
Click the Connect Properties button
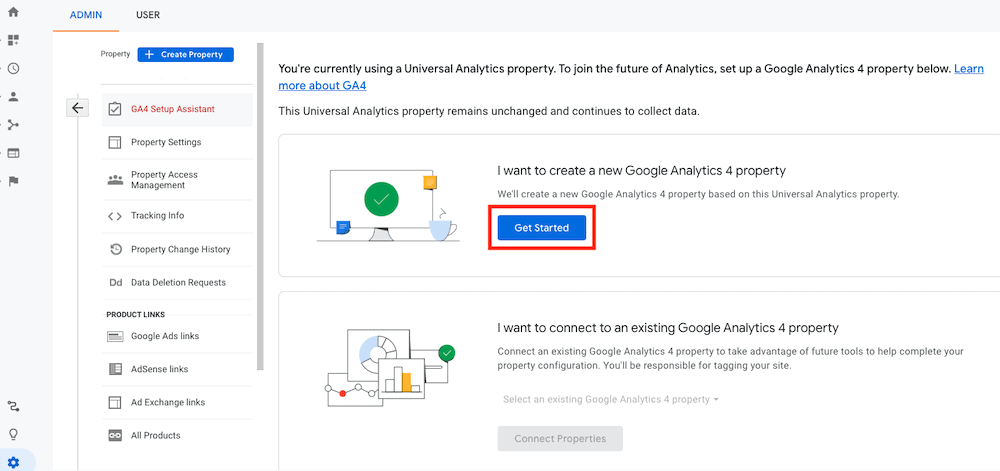560,438
